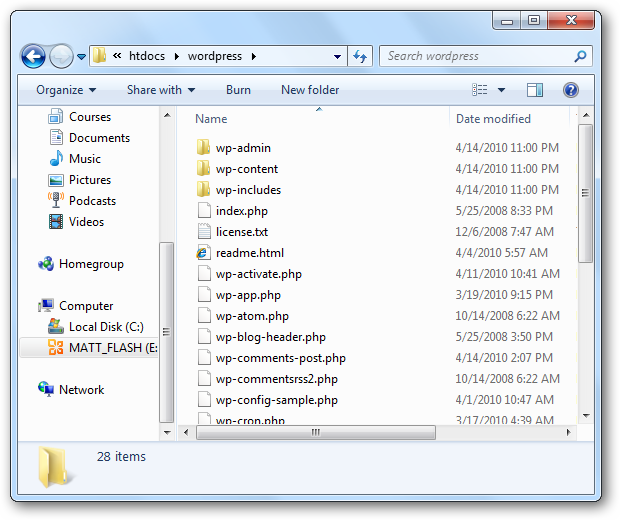The width and height of the screenshot is (620, 520).
Task: Click the MATT_FLASH (E:) drive icon
Action: (56, 347)
